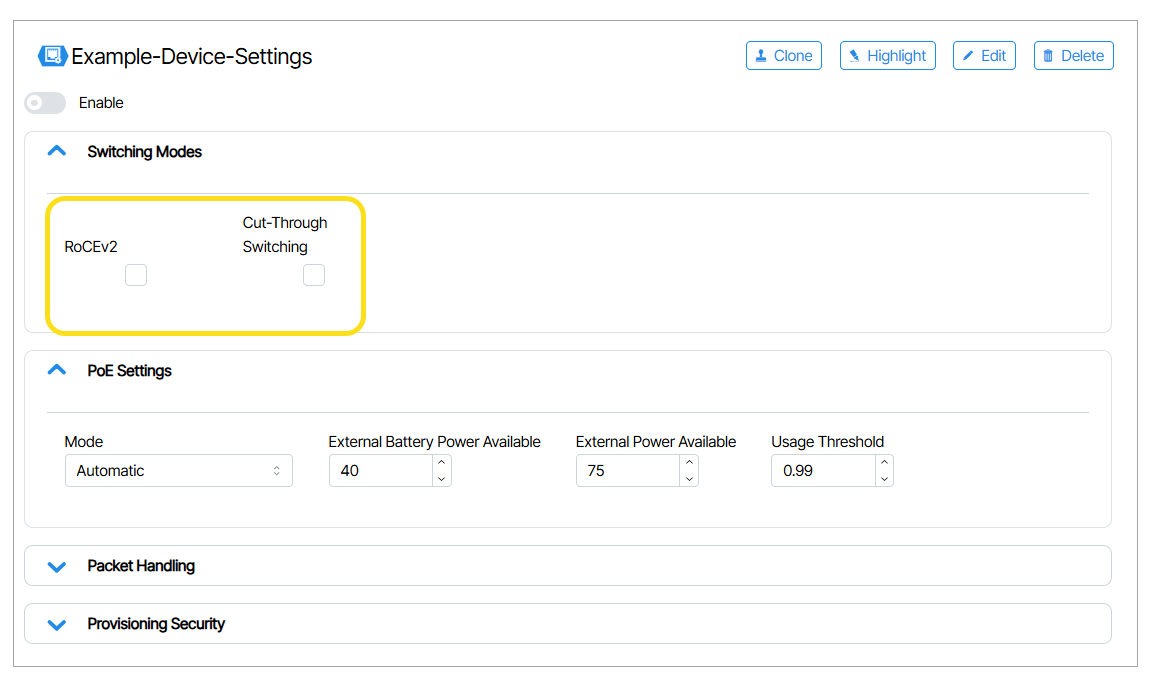
Task: Increase External Battery Power Available value
Action: coord(441,463)
